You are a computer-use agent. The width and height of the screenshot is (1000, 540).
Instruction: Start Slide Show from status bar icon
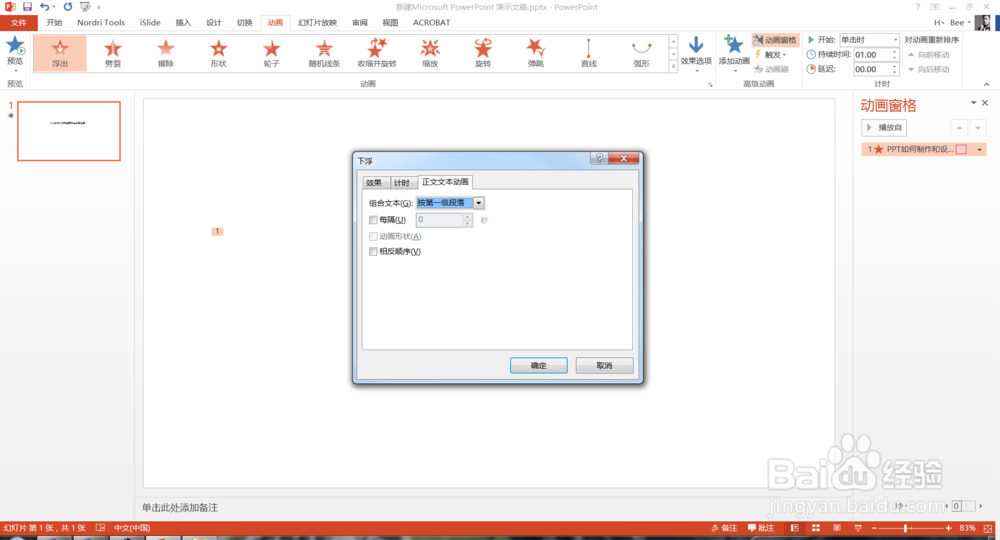(858, 528)
